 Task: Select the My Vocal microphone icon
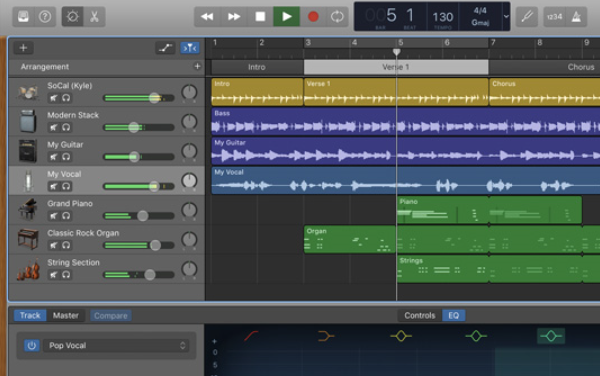pyautogui.click(x=28, y=181)
